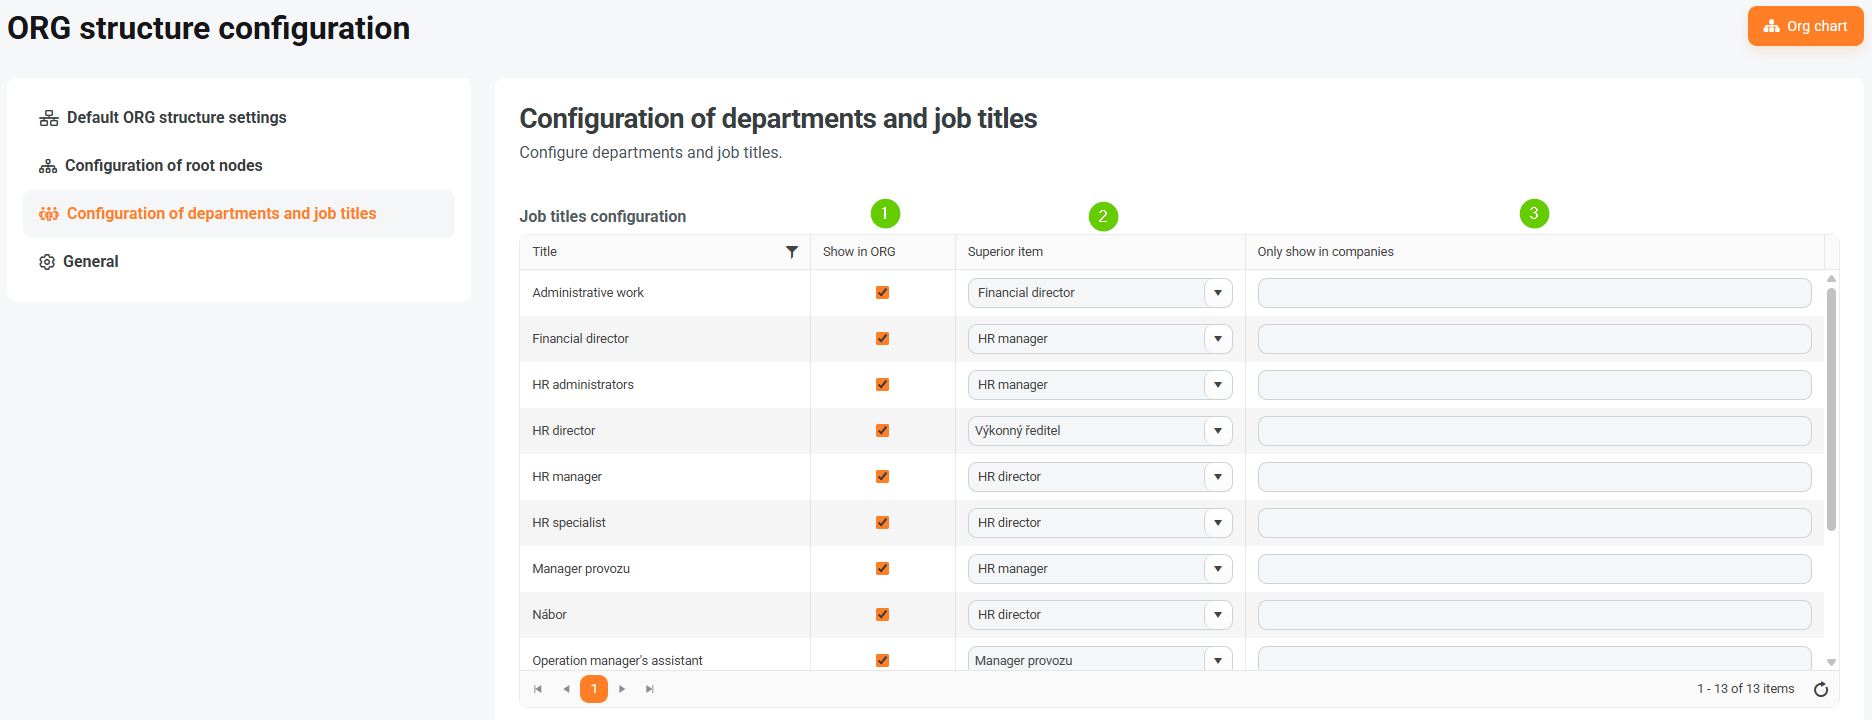The height and width of the screenshot is (720, 1872).
Task: Open Superior item dropdown for Administrative work
Action: pos(1217,293)
